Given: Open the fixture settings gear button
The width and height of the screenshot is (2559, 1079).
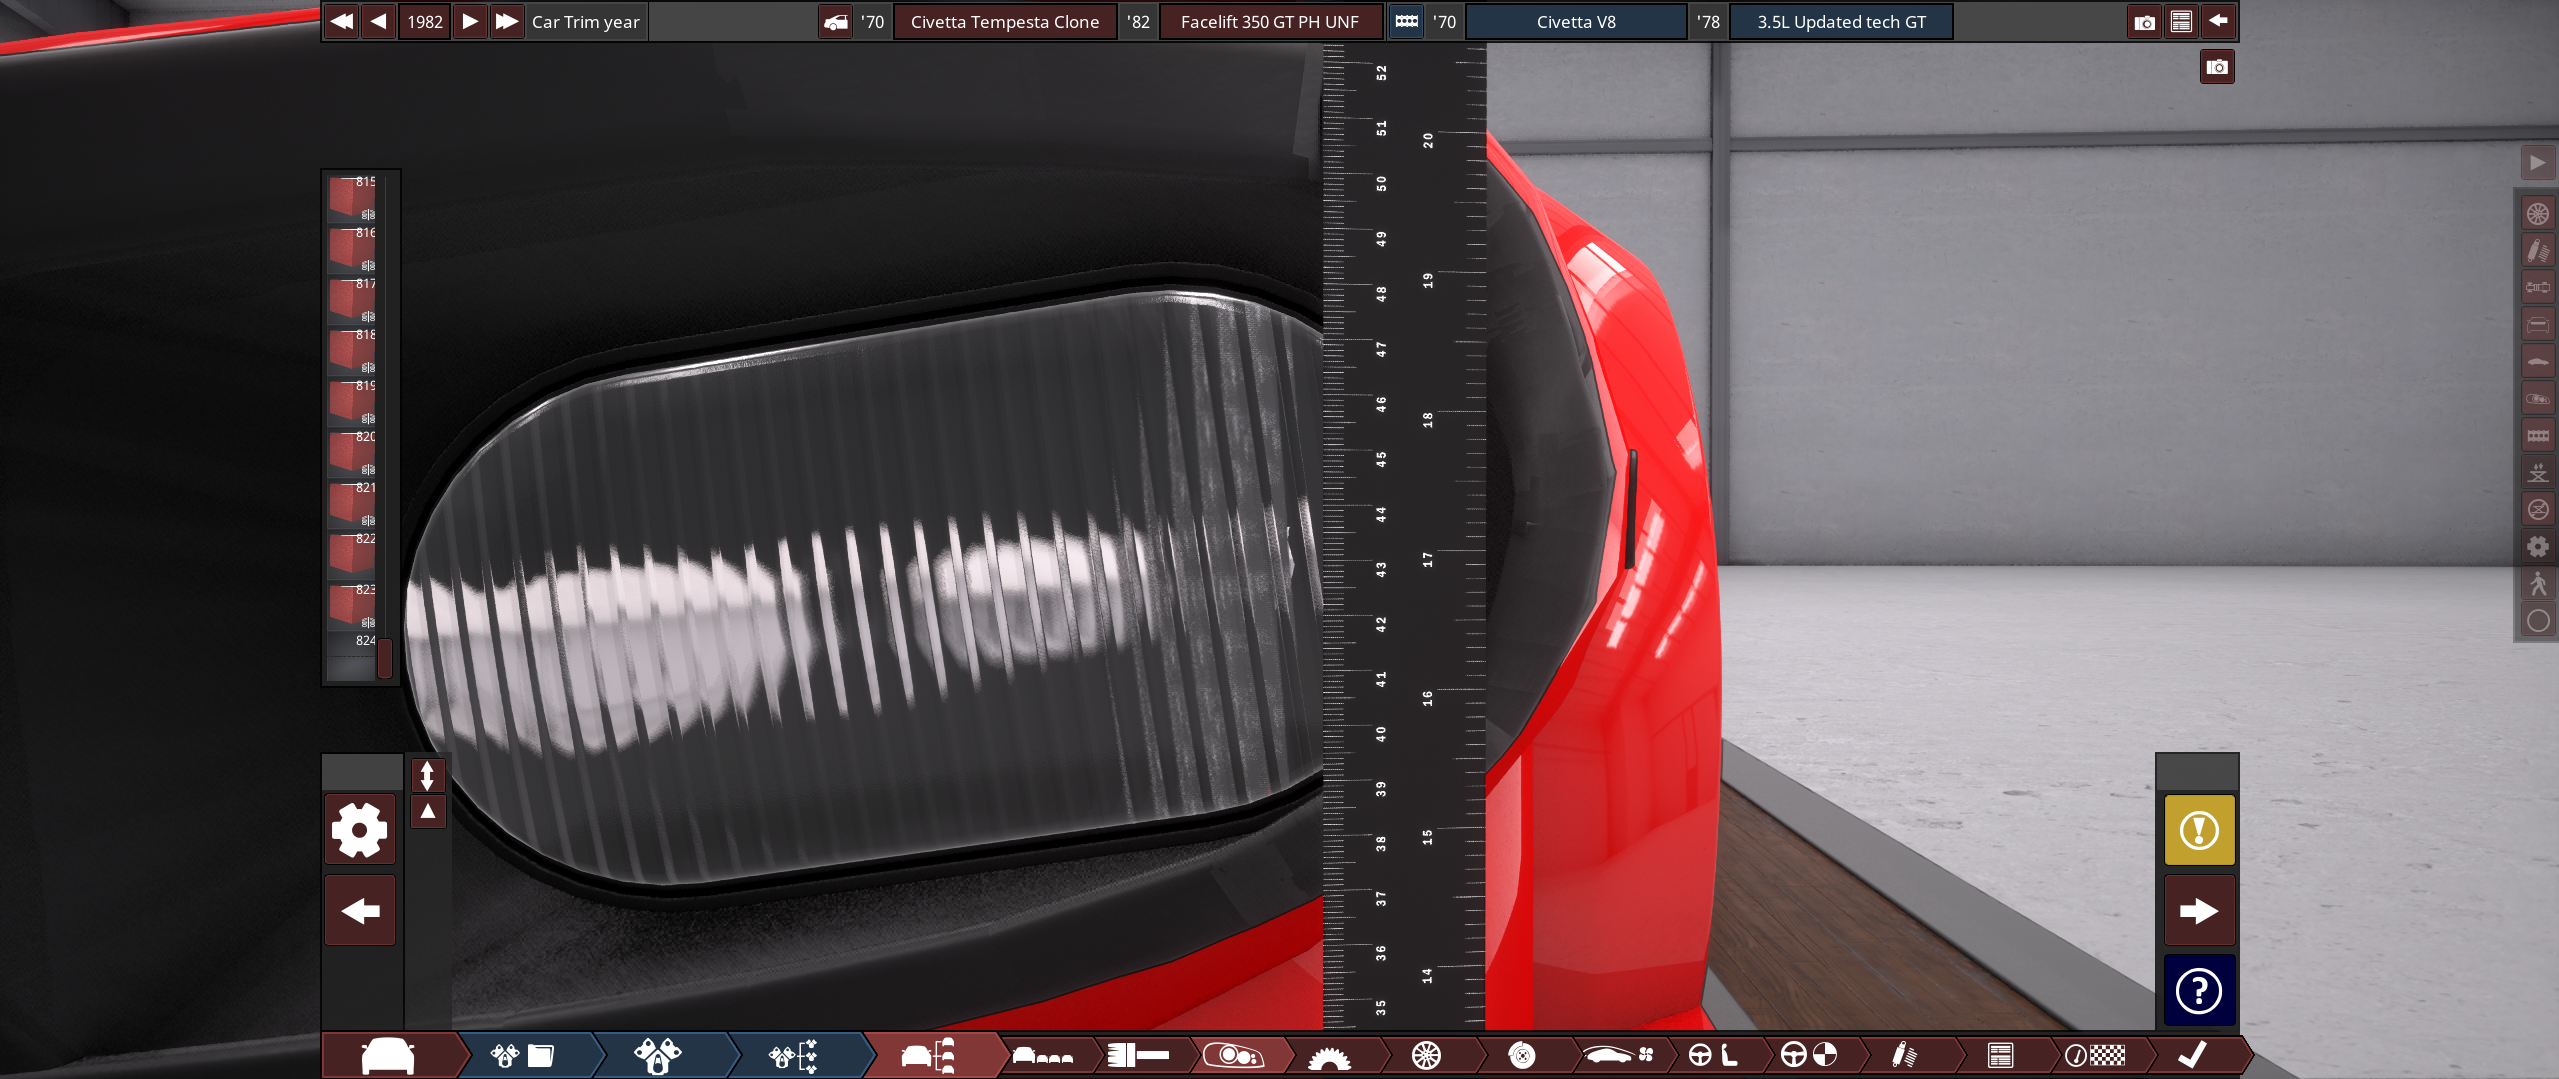Looking at the screenshot, I should [x=360, y=830].
